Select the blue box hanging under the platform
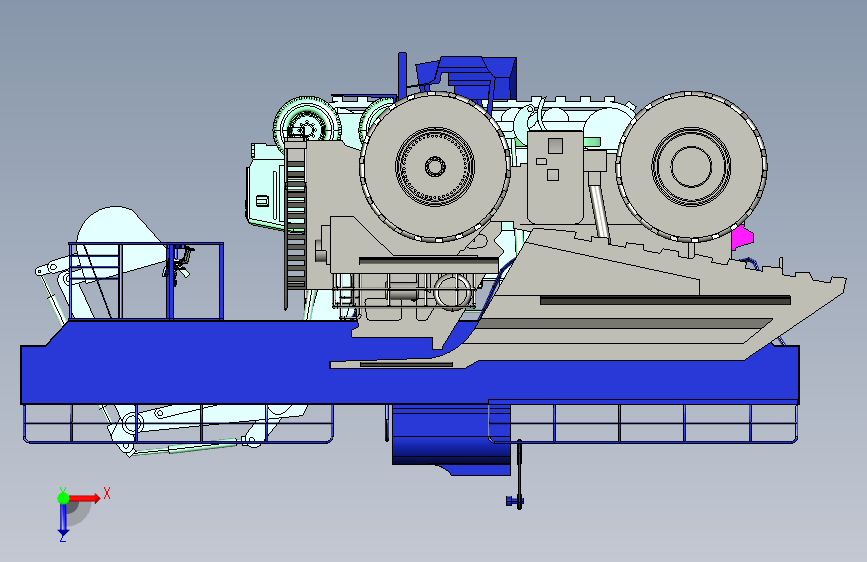The image size is (867, 562). [x=451, y=439]
